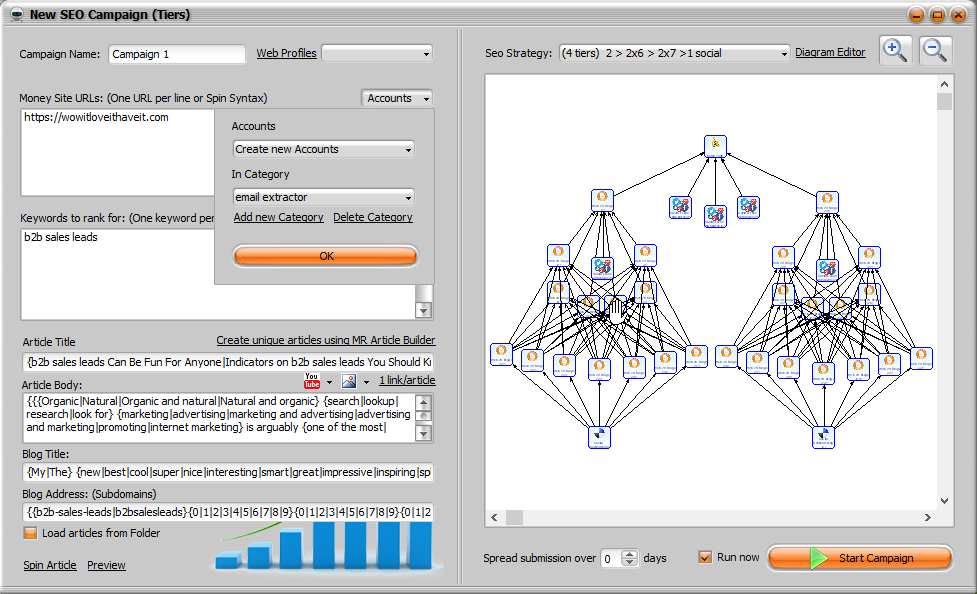Image resolution: width=977 pixels, height=594 pixels.
Task: Open the article Preview link
Action: tap(106, 565)
